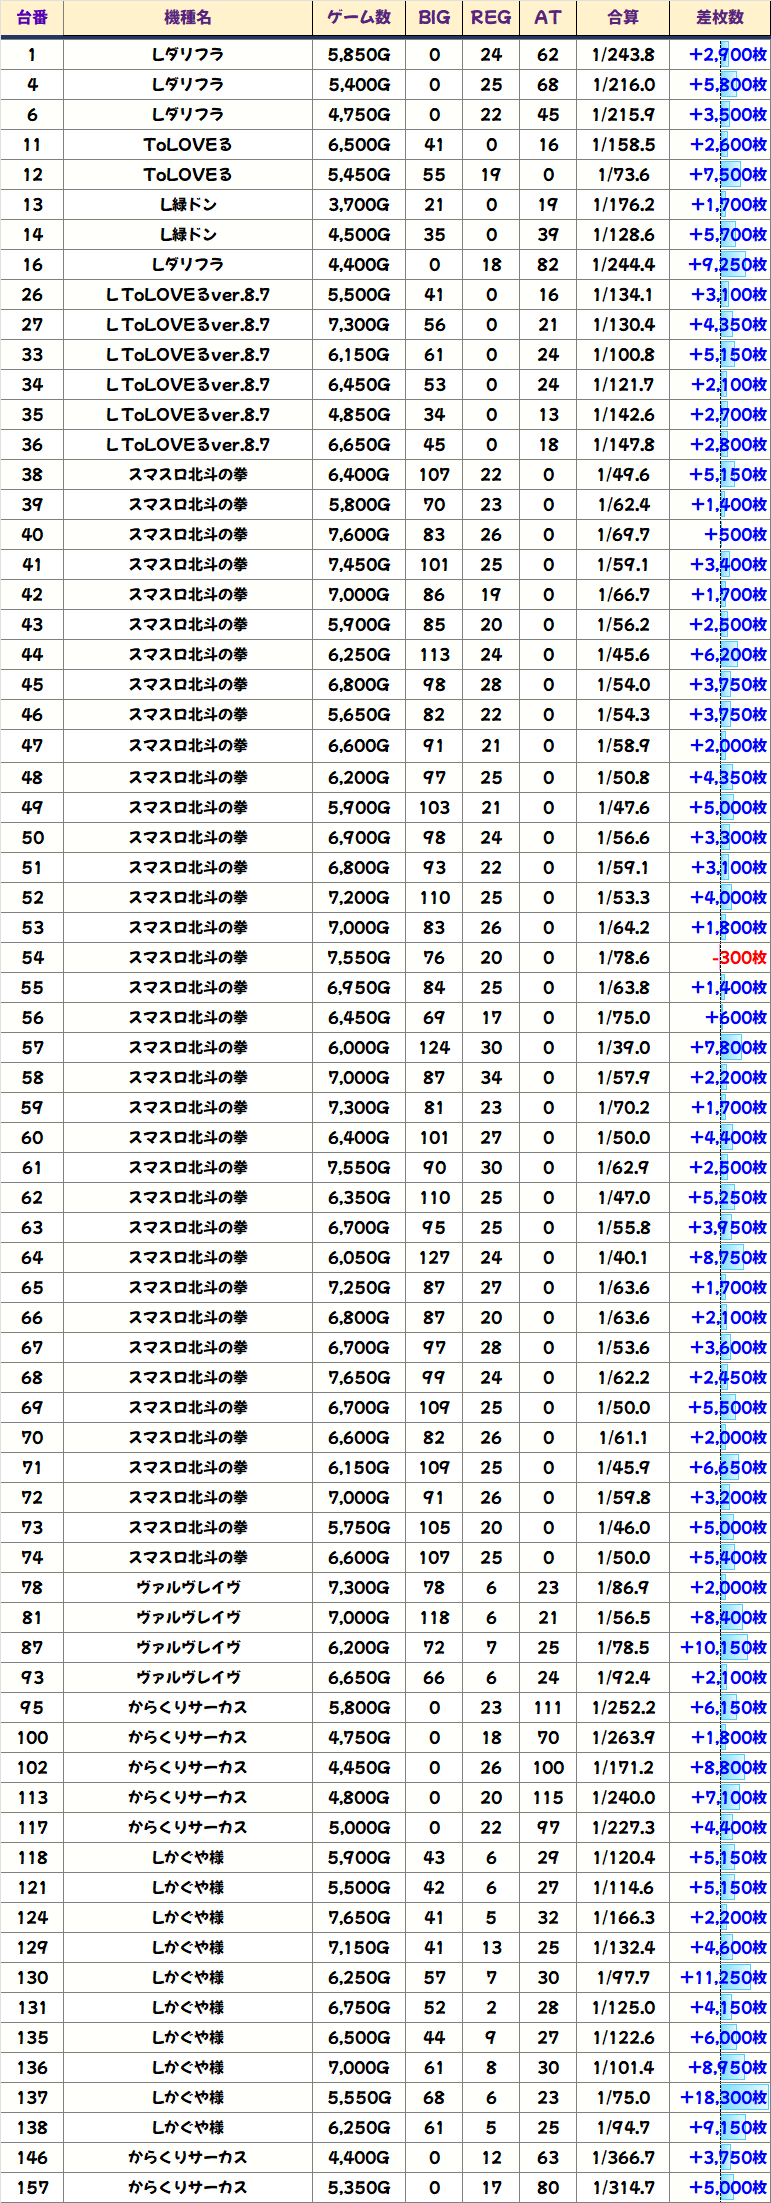Select L緑ドン name for machine 13
The width and height of the screenshot is (771, 2203).
tap(188, 204)
